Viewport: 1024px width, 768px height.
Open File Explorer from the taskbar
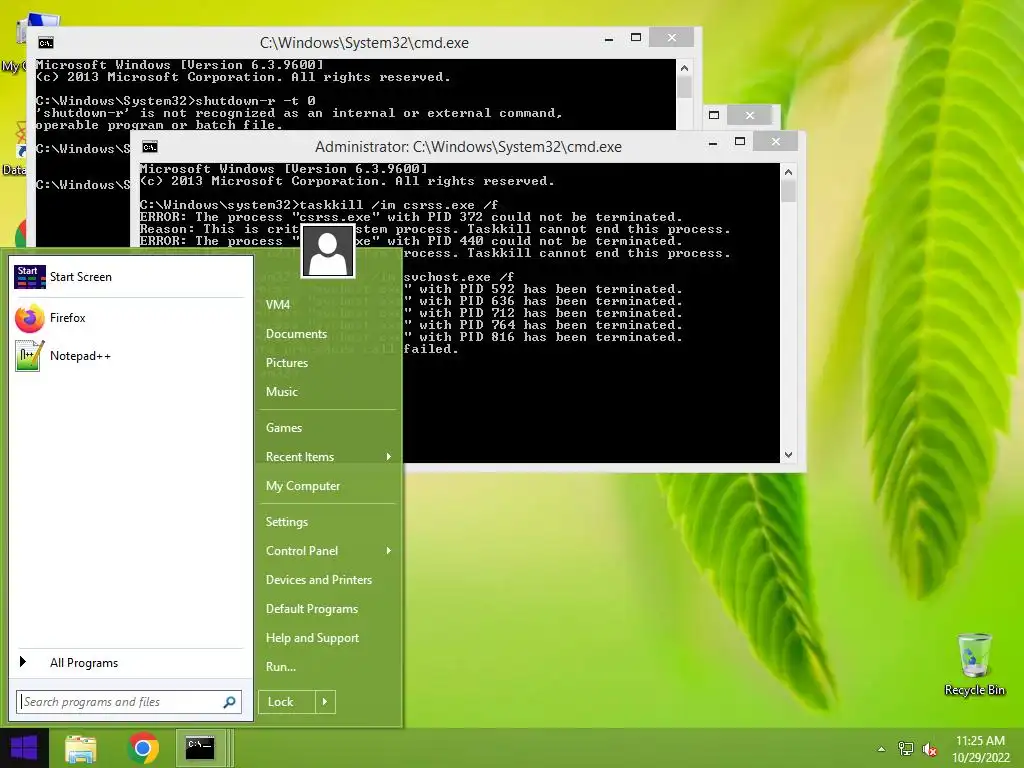point(81,748)
